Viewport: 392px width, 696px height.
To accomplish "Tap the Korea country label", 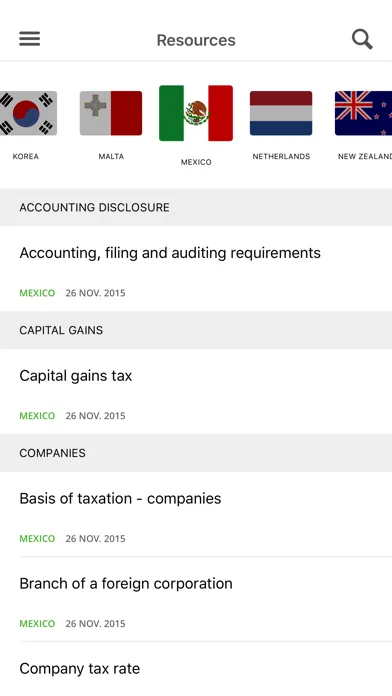I will point(25,156).
